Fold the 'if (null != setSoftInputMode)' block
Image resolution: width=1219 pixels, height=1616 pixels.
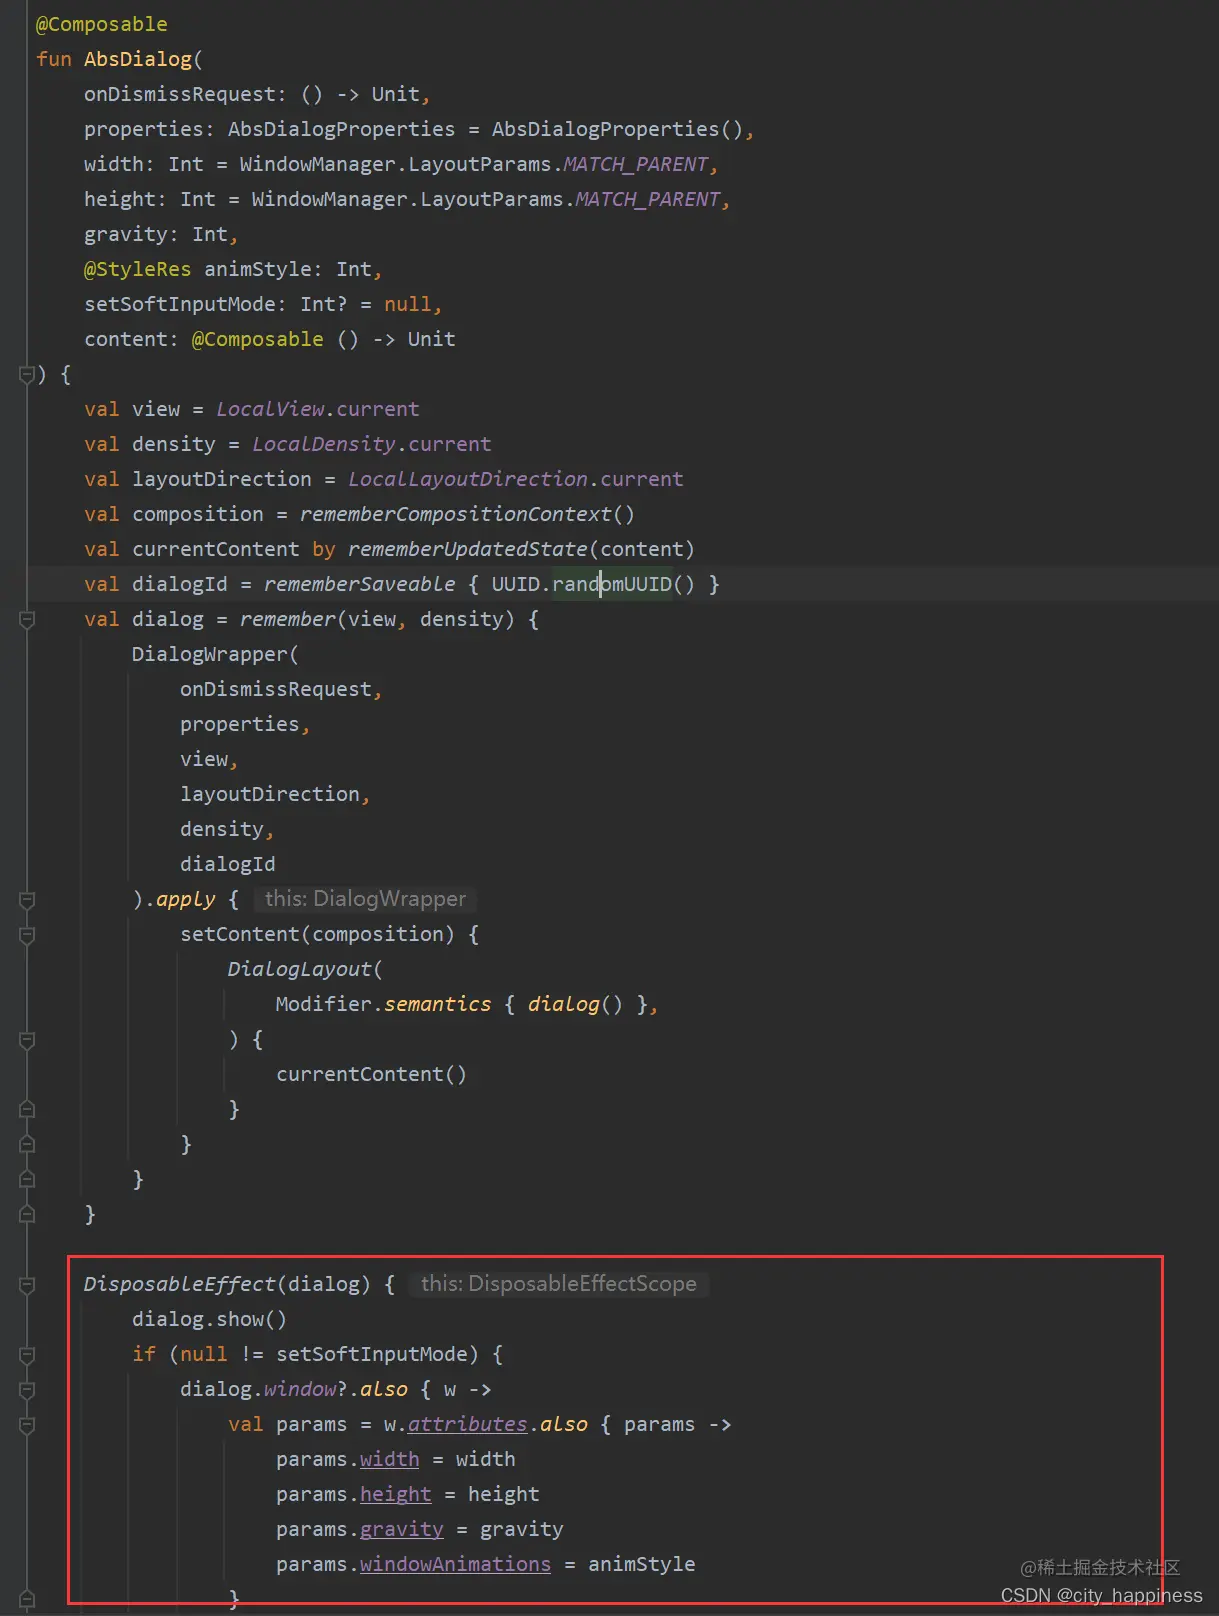click(x=27, y=1354)
